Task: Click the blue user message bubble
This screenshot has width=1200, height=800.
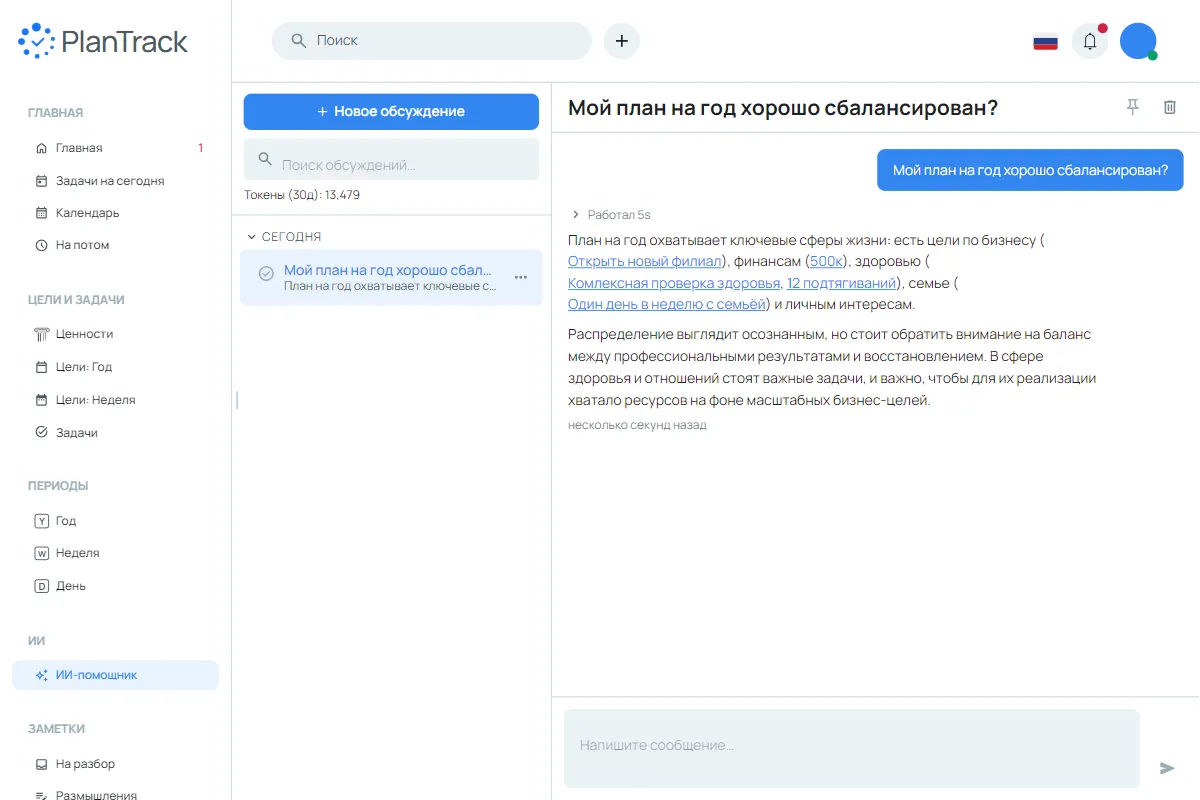Action: pos(1030,170)
